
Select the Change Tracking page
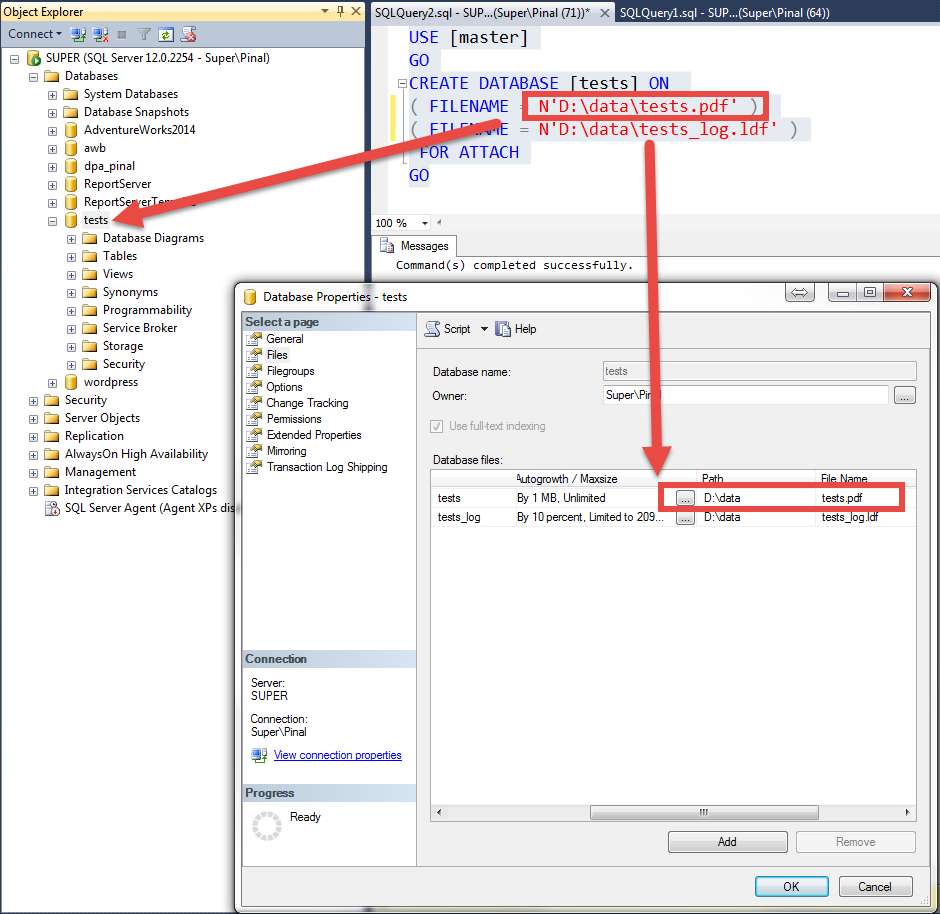coord(291,402)
